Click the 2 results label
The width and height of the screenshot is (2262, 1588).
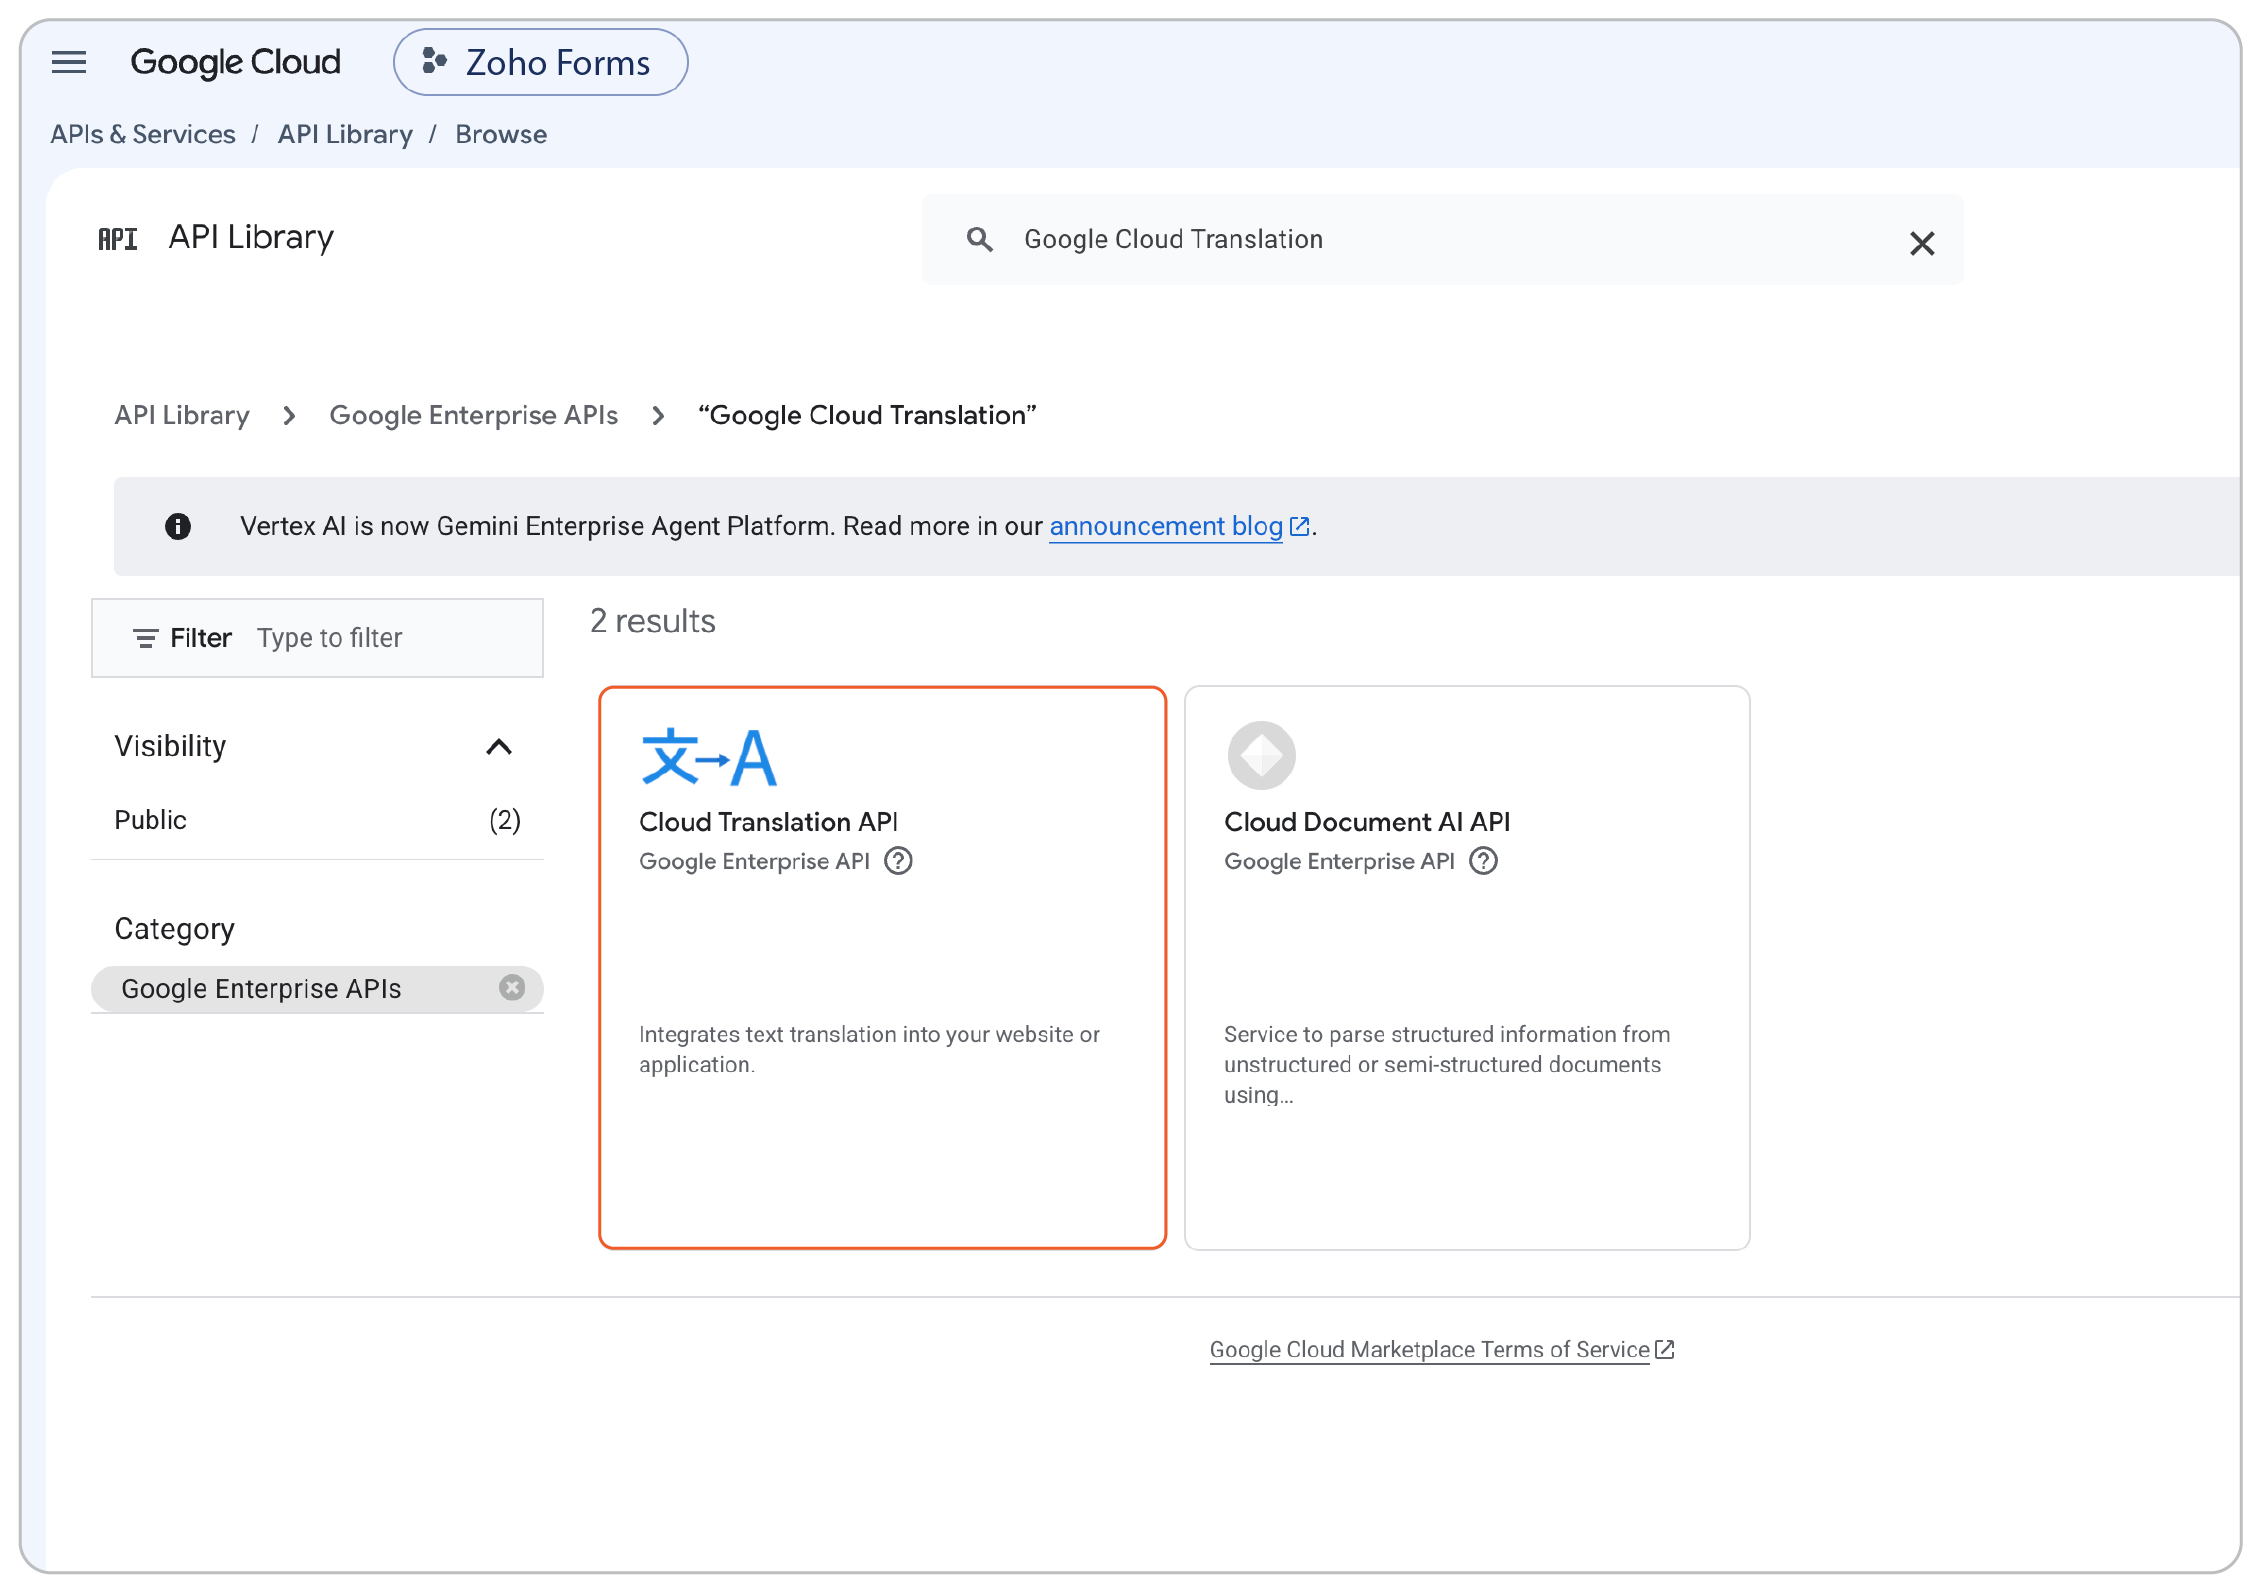pyautogui.click(x=653, y=621)
